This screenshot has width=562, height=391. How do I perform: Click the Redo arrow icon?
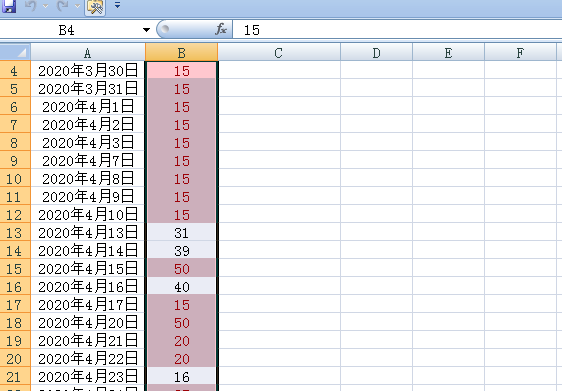point(63,6)
